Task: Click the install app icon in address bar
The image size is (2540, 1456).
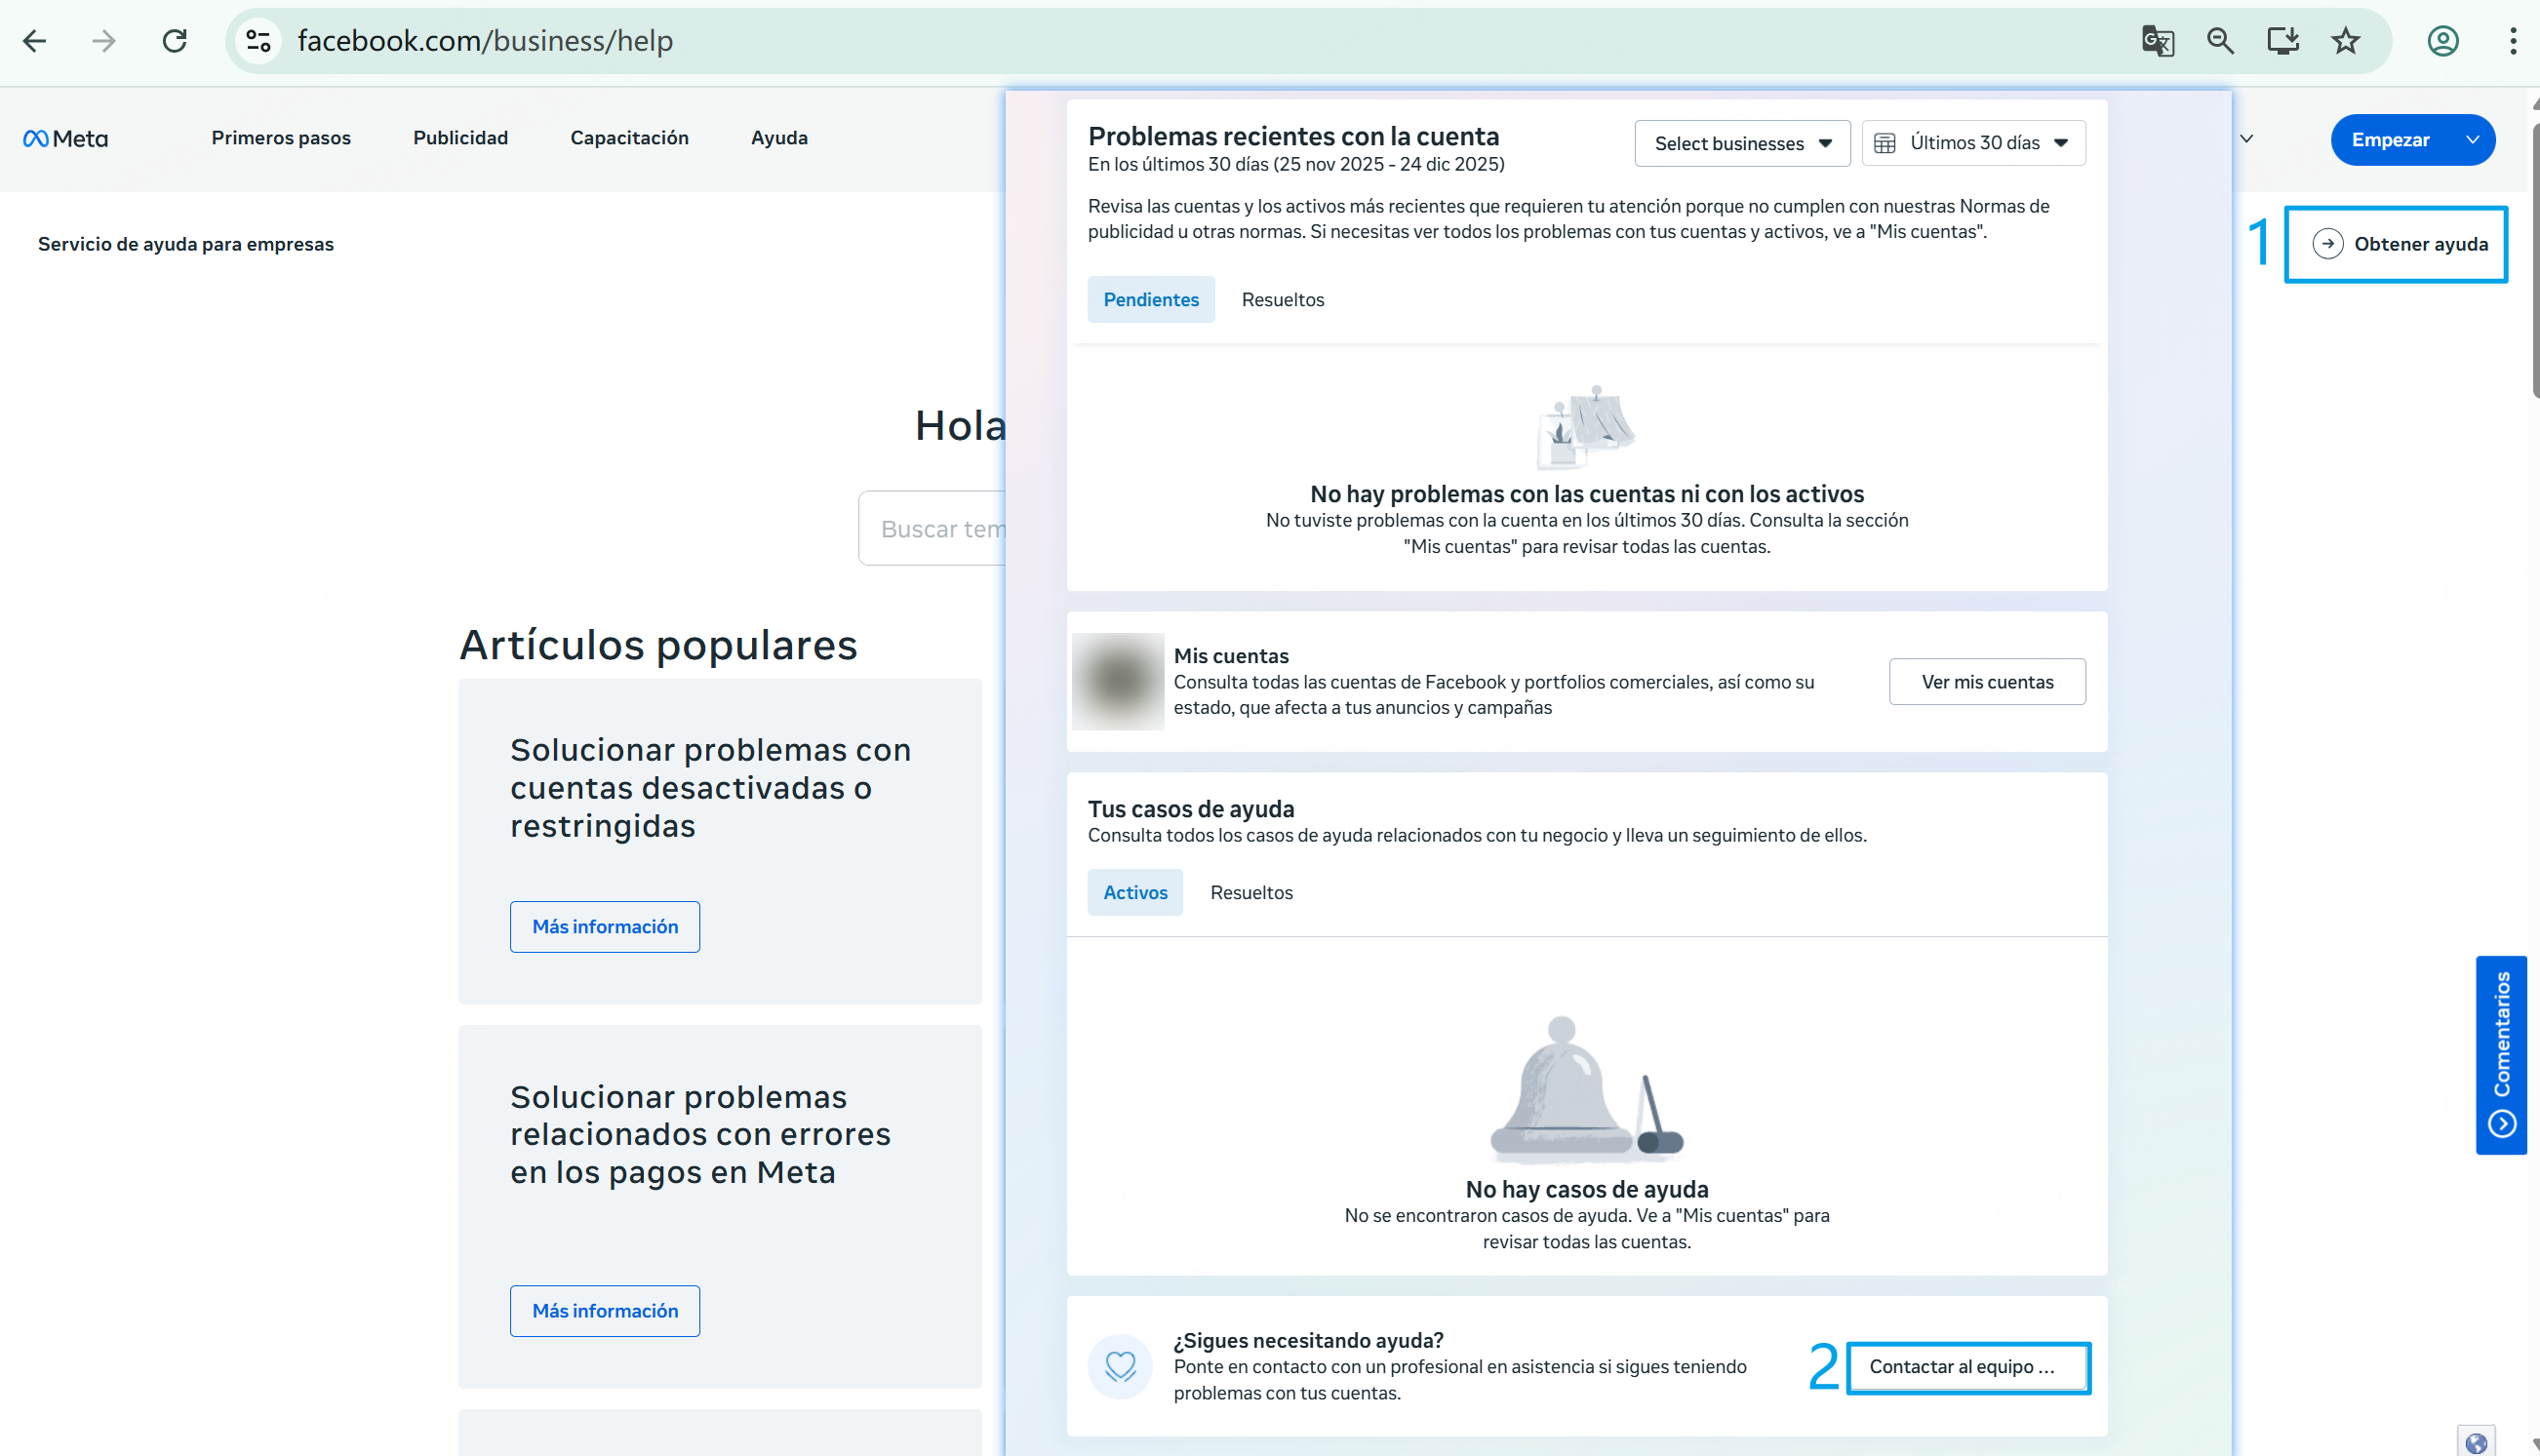Action: click(x=2283, y=41)
